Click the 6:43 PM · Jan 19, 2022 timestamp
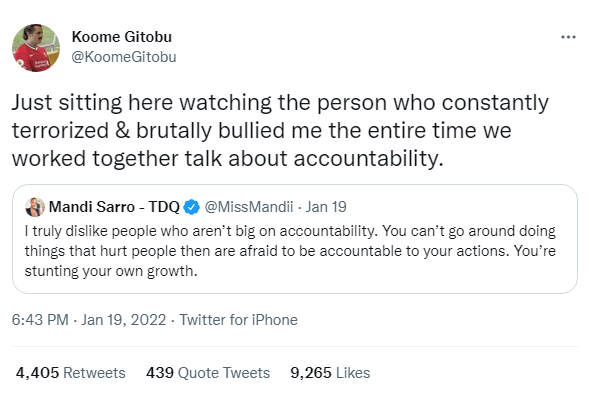Image resolution: width=590 pixels, height=393 pixels. 89,320
